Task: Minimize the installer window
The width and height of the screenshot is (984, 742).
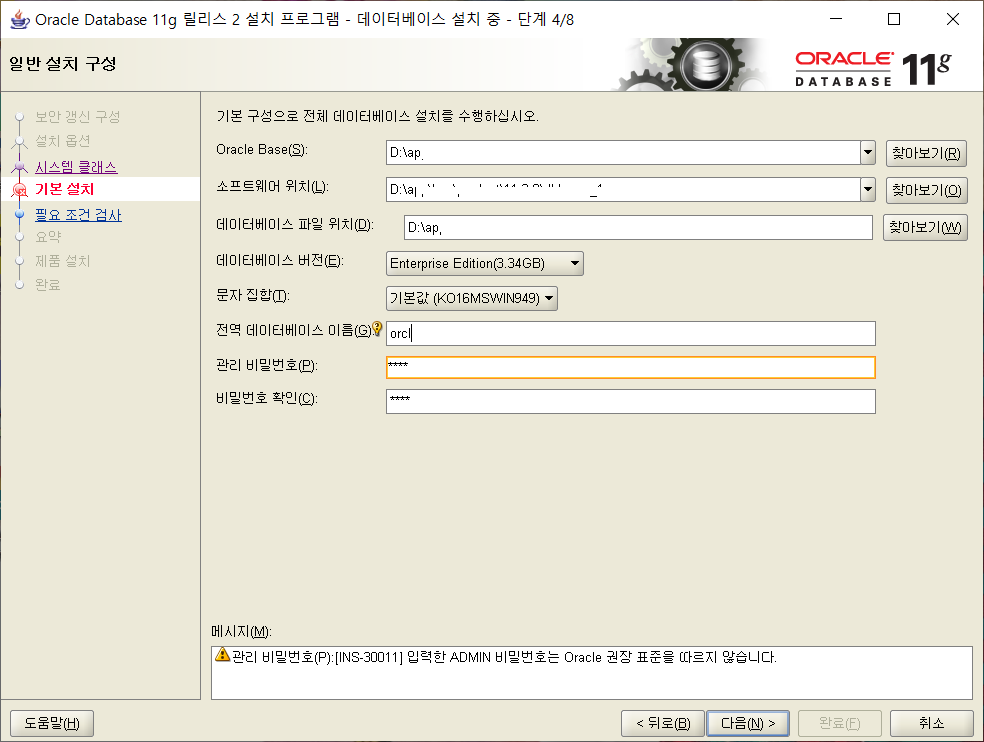Action: [836, 19]
